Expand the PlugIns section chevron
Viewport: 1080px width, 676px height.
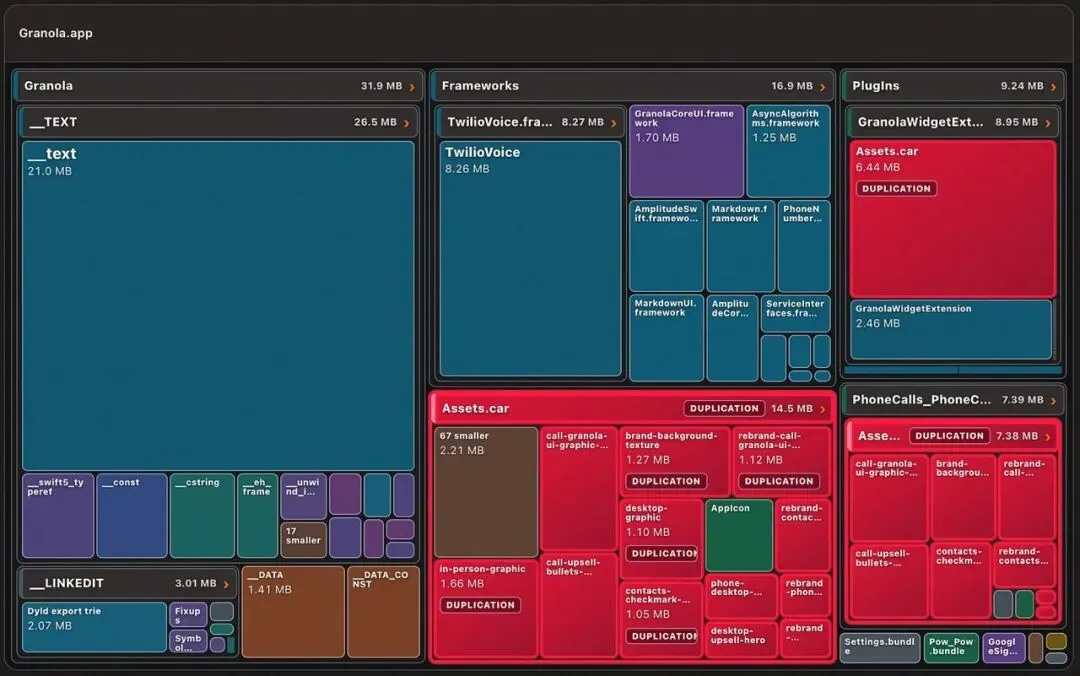click(x=1053, y=87)
